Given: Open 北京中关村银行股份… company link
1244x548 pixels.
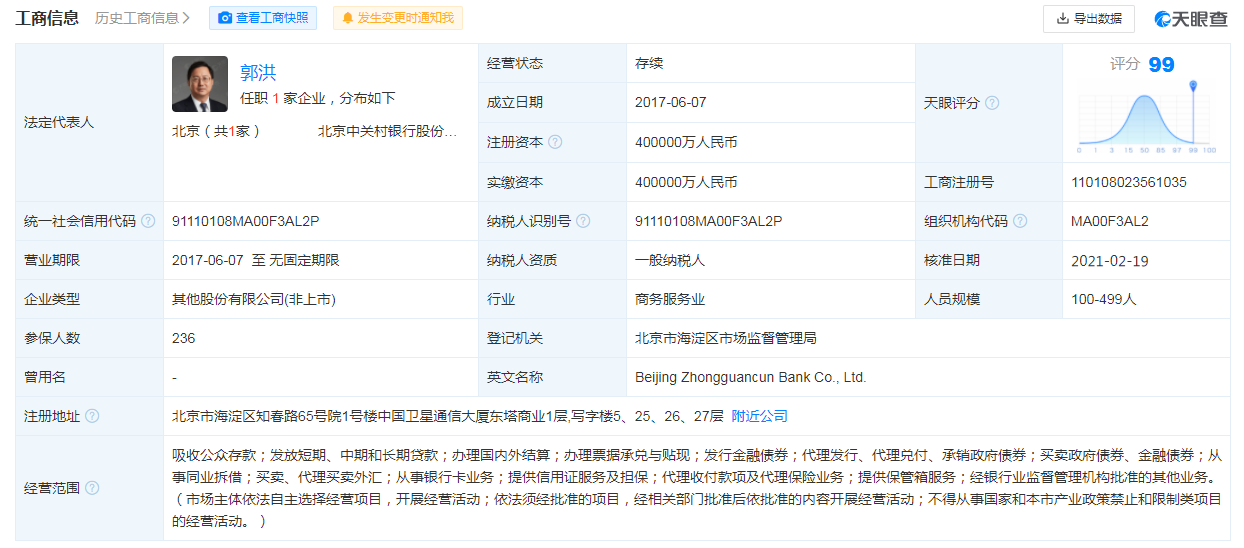Looking at the screenshot, I should (387, 131).
